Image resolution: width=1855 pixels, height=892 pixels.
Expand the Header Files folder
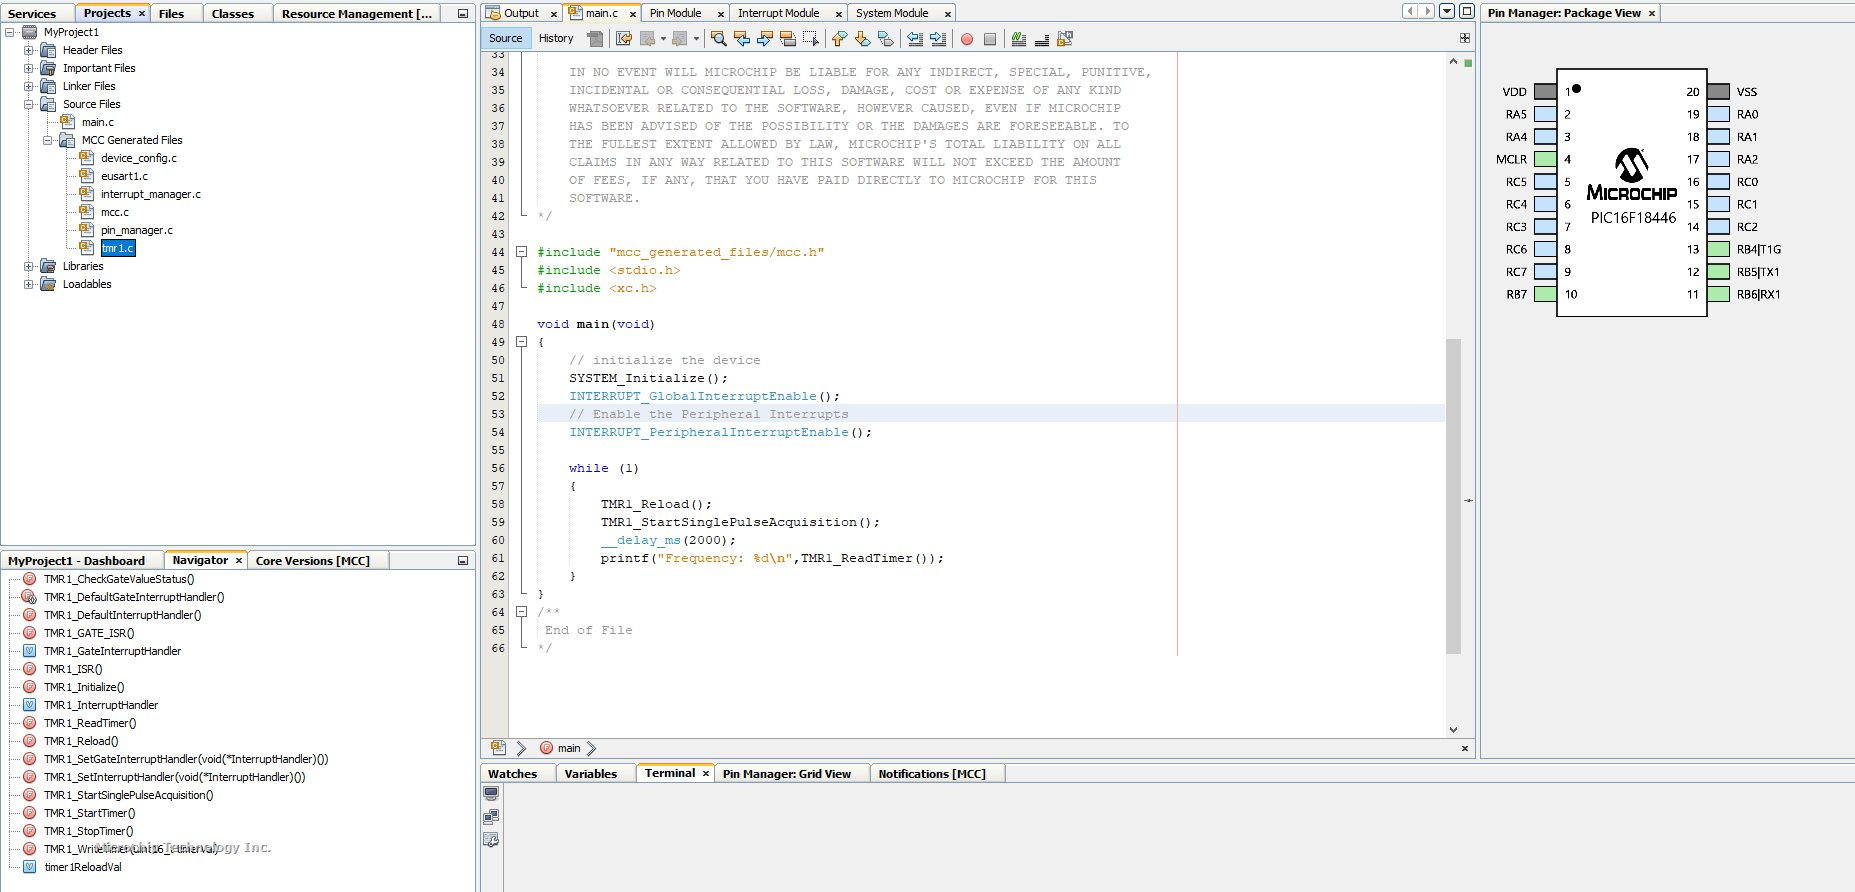coord(29,50)
